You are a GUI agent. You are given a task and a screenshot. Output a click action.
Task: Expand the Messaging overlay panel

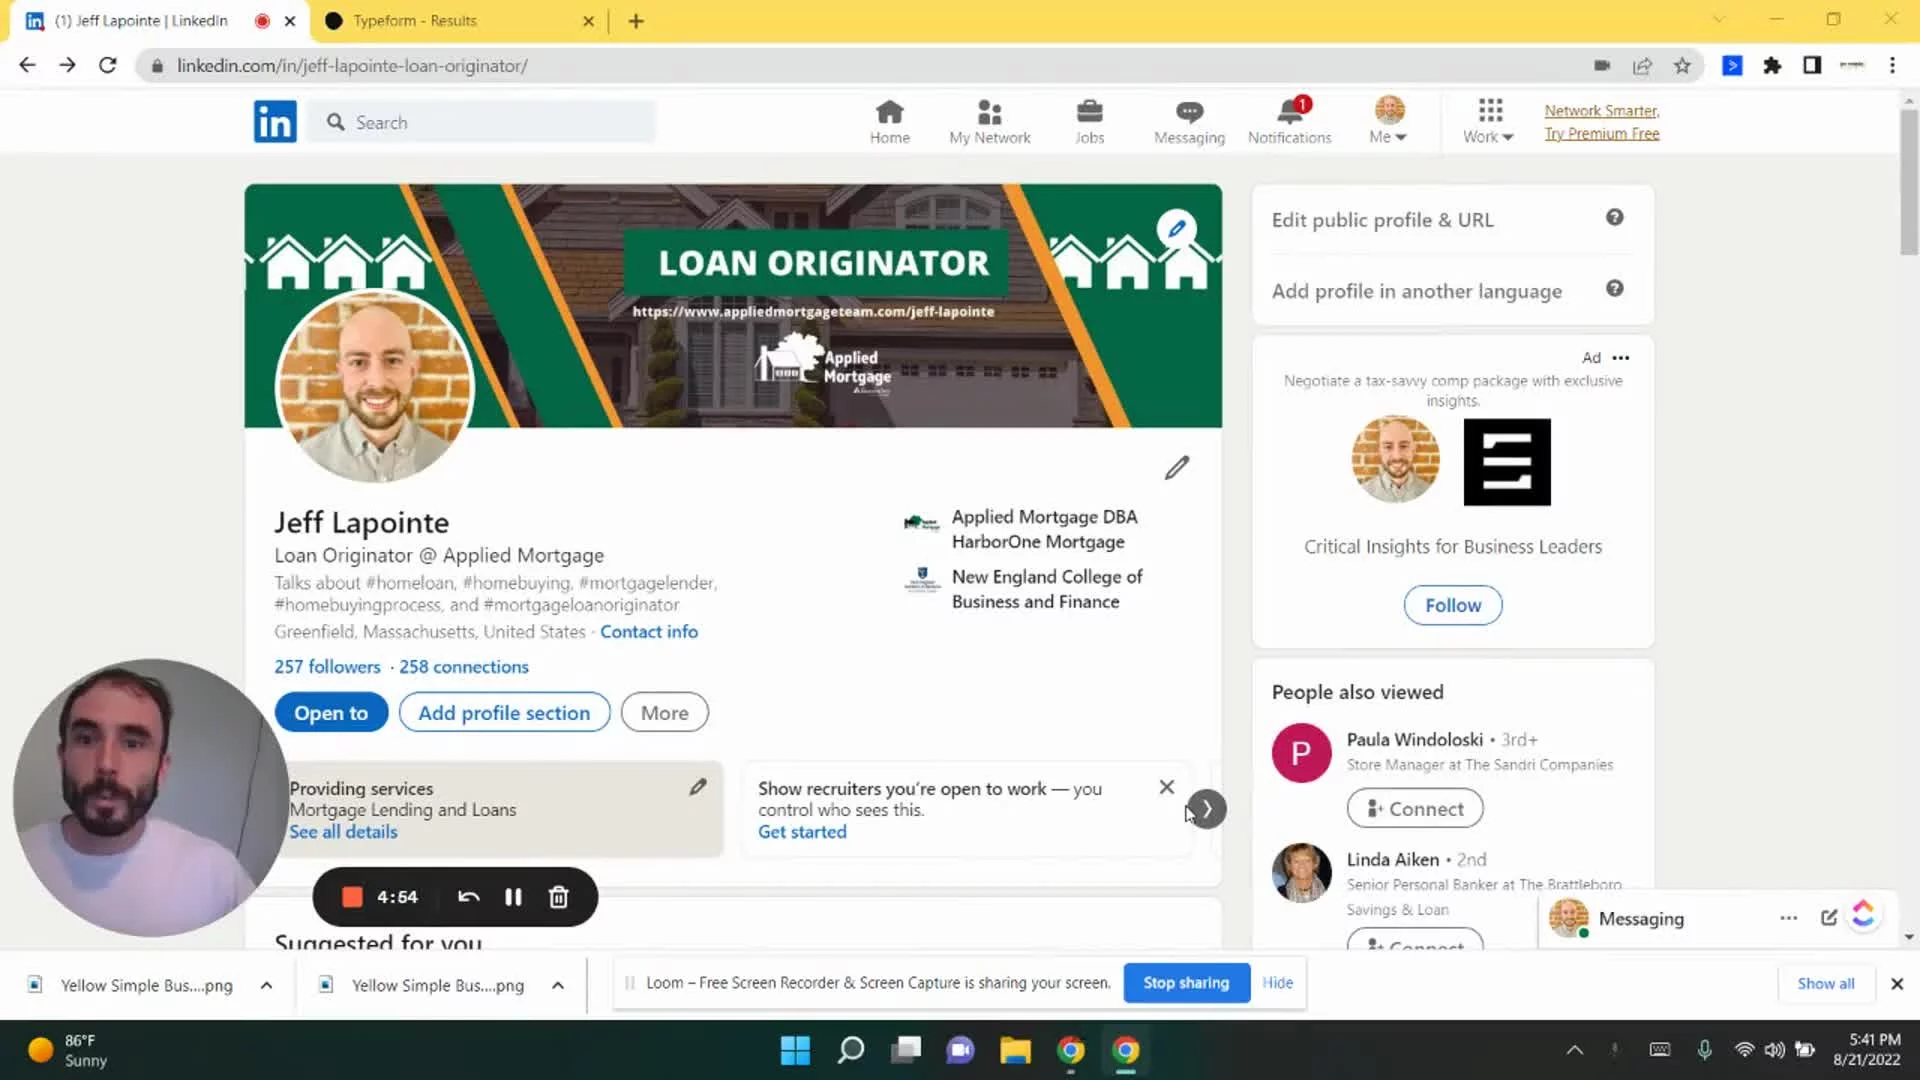point(1641,918)
